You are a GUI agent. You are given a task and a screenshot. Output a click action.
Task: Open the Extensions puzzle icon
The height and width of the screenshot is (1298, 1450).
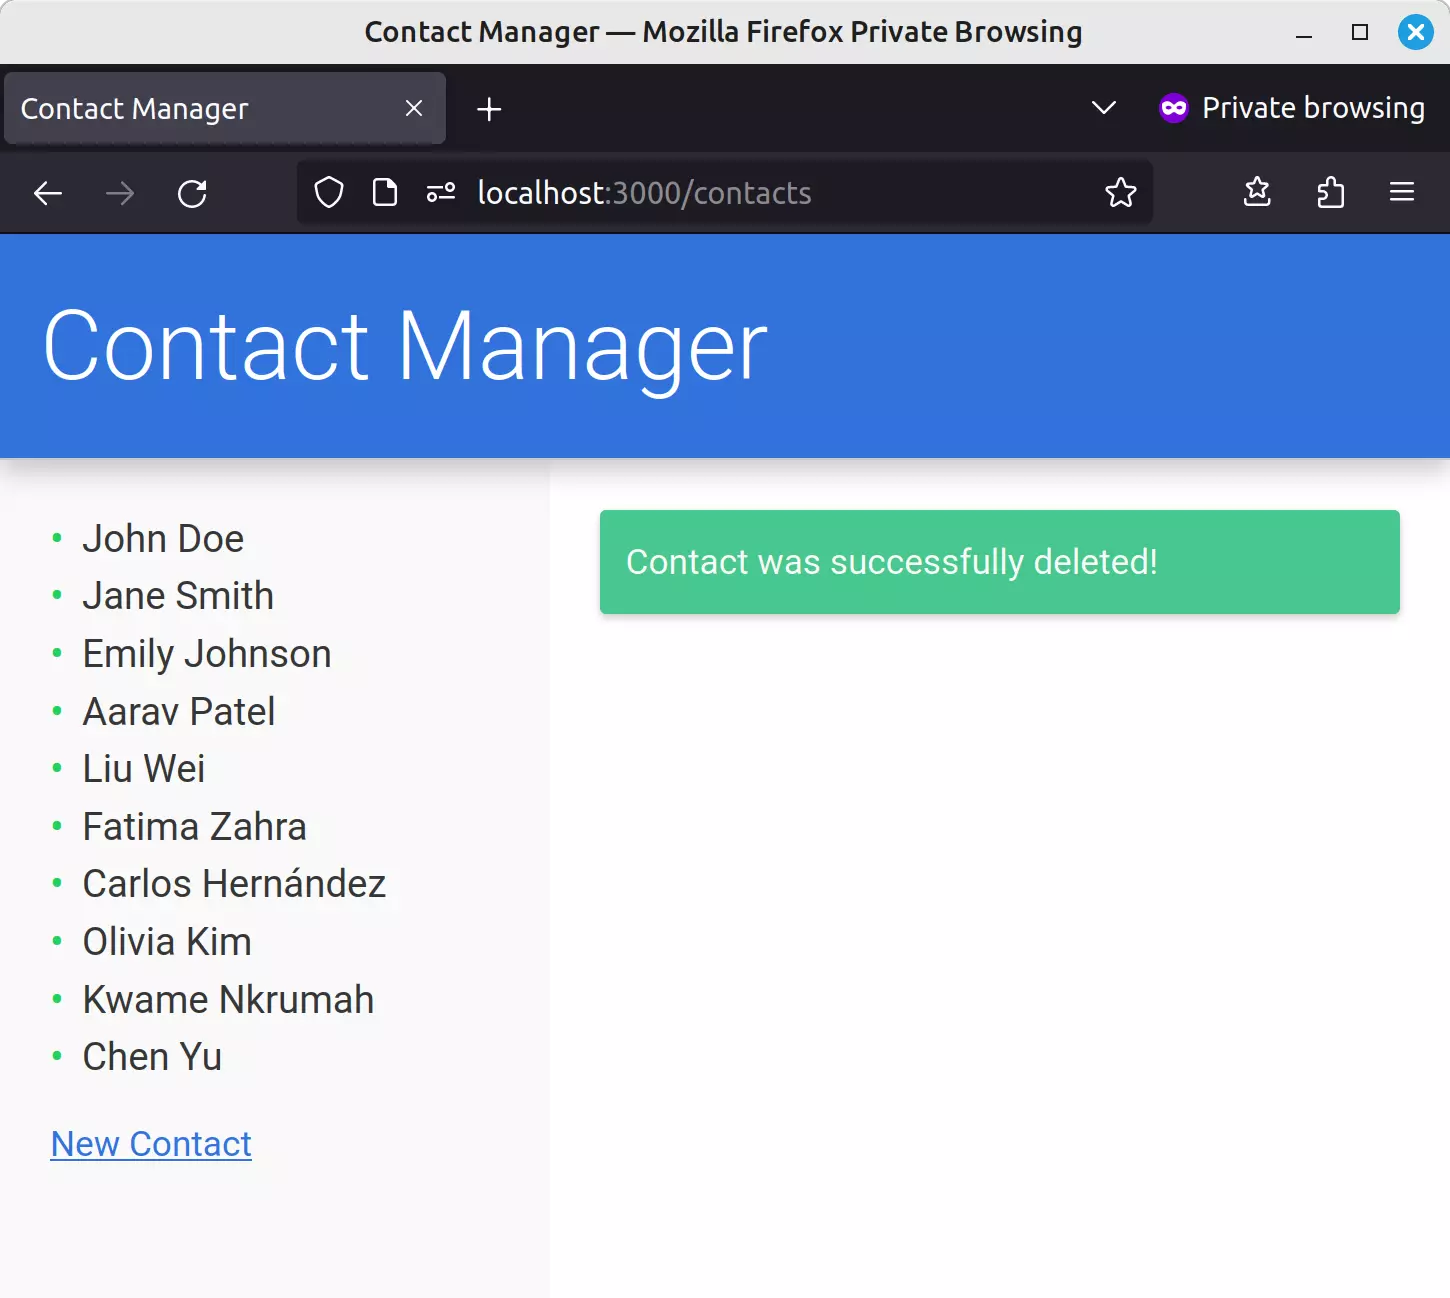(x=1330, y=192)
